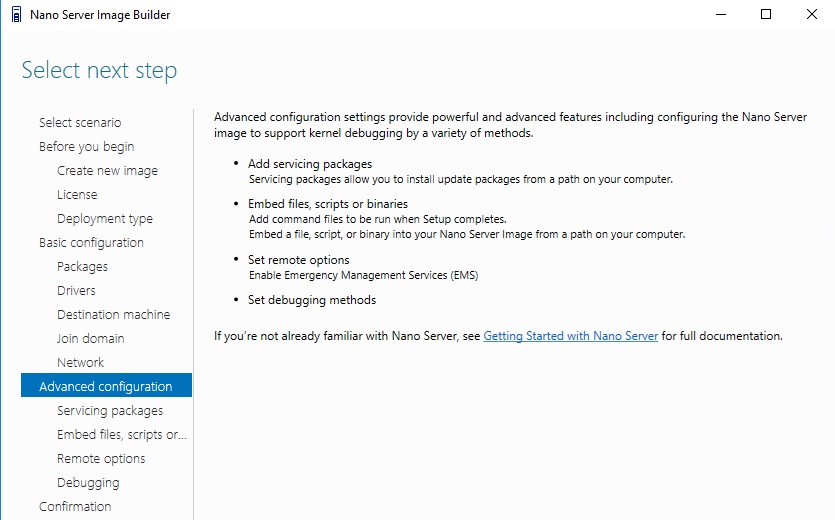
Task: Go to Embed files, scripts or... step
Action: pyautogui.click(x=122, y=434)
